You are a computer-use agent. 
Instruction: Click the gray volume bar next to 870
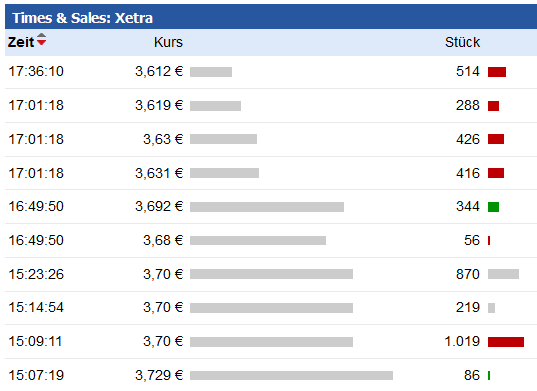[x=503, y=274]
